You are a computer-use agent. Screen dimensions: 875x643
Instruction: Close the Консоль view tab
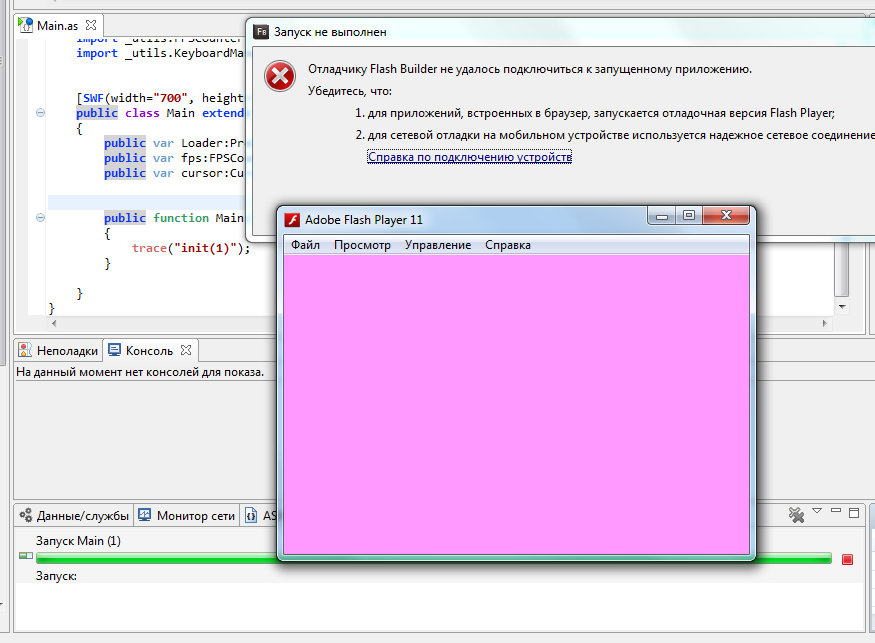(x=186, y=350)
